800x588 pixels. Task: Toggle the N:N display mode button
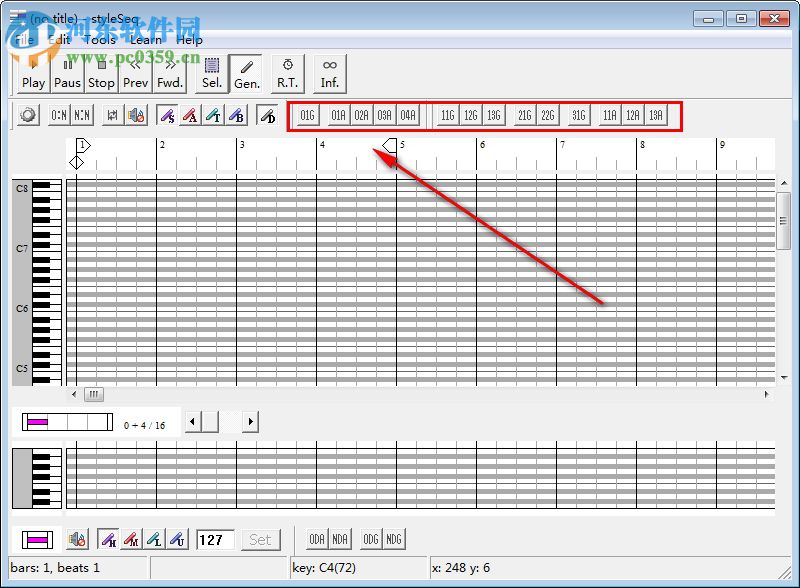pos(84,115)
